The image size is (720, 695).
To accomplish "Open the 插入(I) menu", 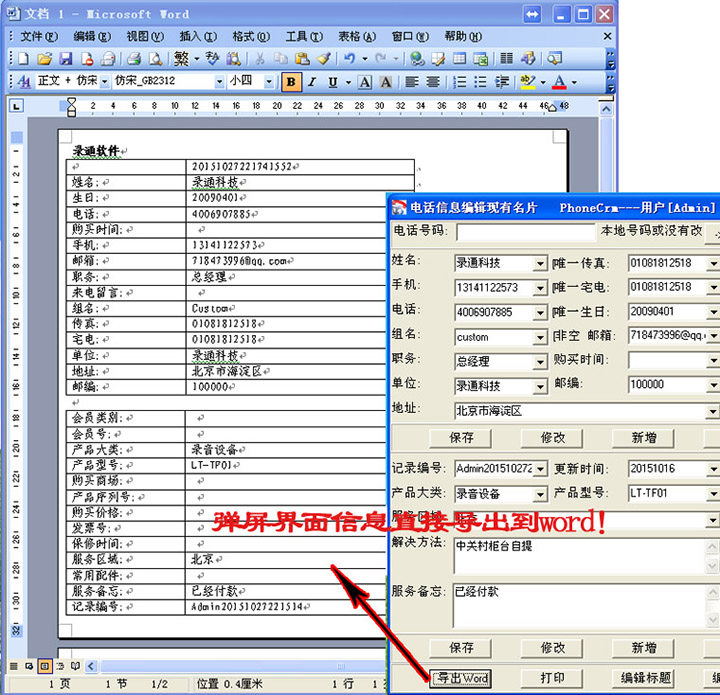I will pos(198,36).
